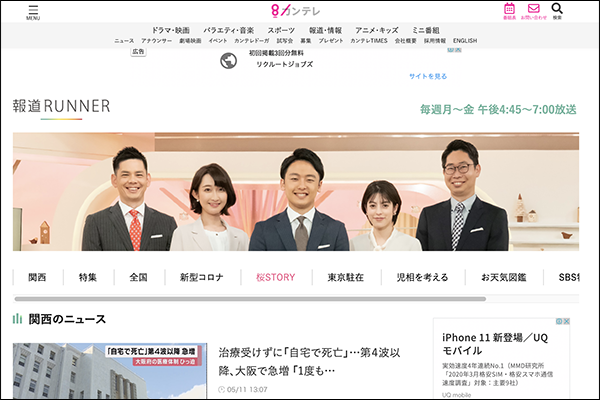Open アニメ・キッズ menu

(x=377, y=30)
